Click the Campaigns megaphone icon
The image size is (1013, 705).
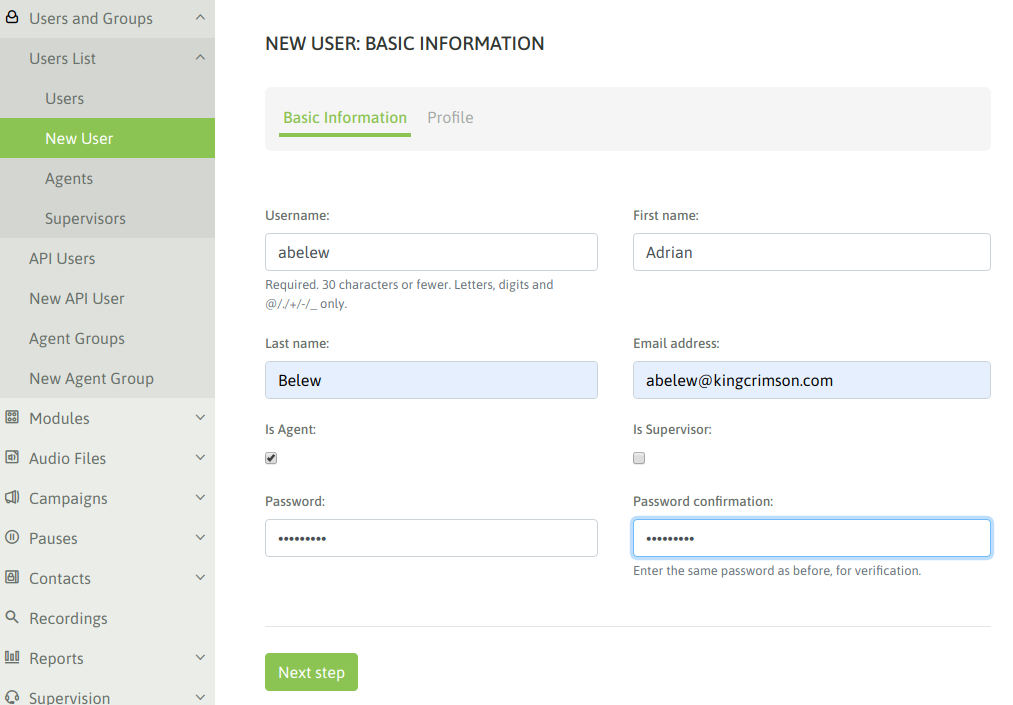coord(12,497)
